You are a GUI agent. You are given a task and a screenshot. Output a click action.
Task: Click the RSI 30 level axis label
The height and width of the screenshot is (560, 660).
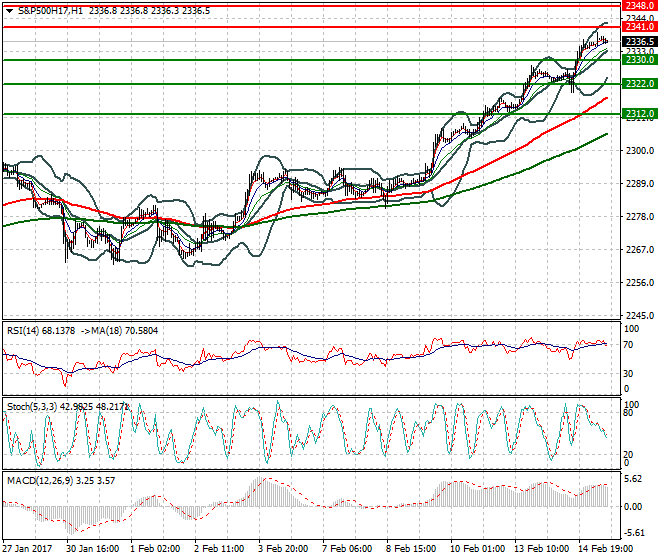tap(628, 374)
